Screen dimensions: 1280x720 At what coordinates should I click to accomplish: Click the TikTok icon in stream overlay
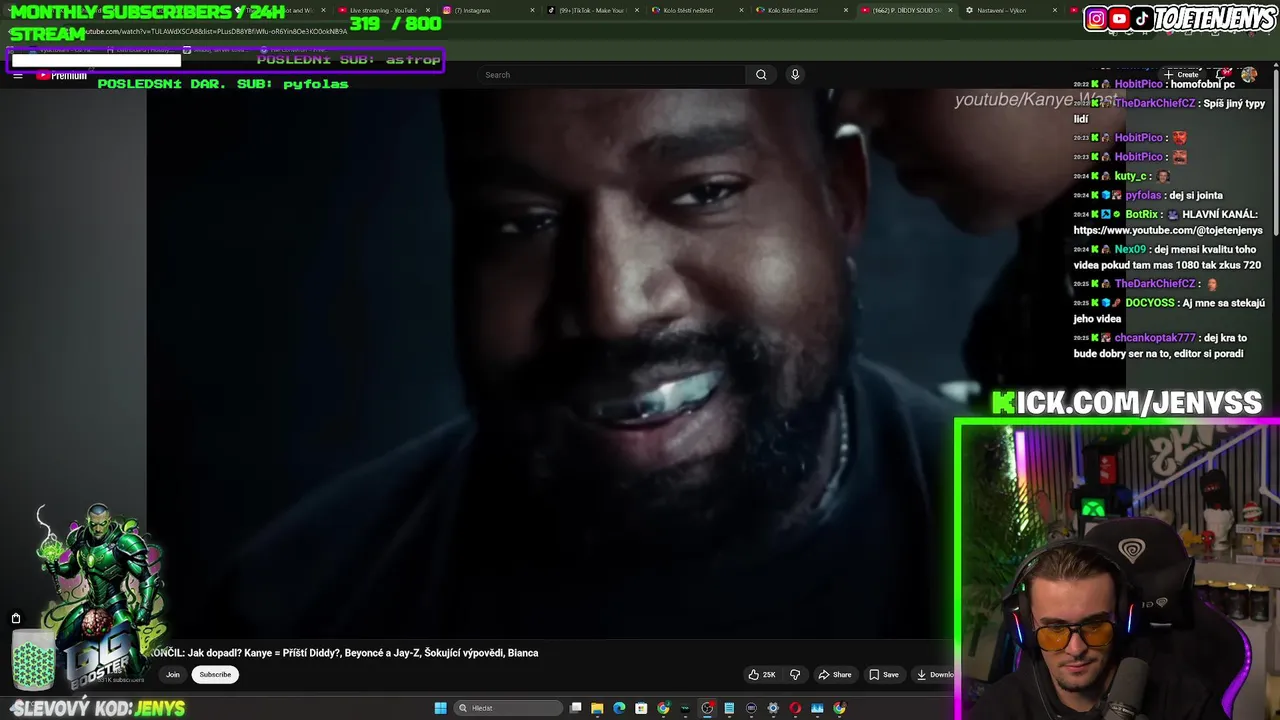pos(1142,18)
